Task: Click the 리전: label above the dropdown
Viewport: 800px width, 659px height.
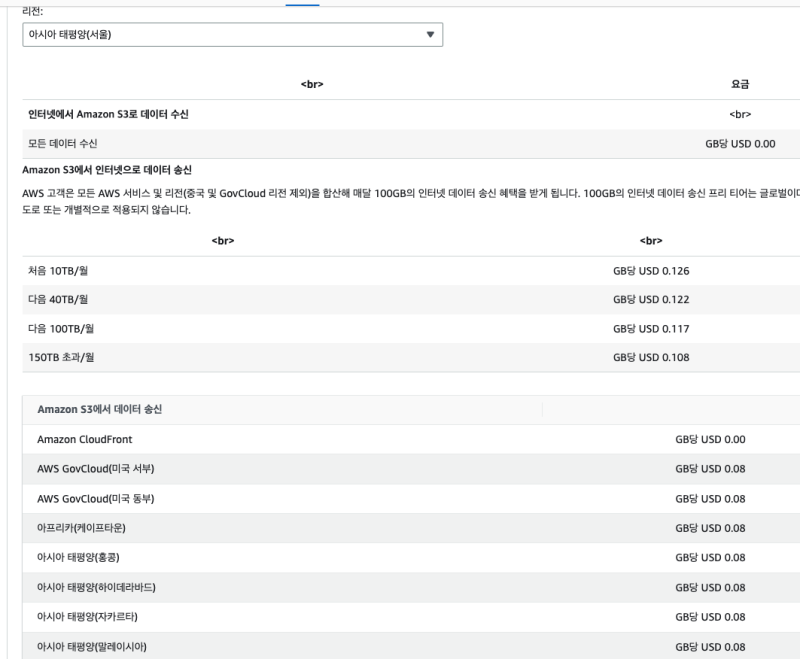Action: coord(33,11)
